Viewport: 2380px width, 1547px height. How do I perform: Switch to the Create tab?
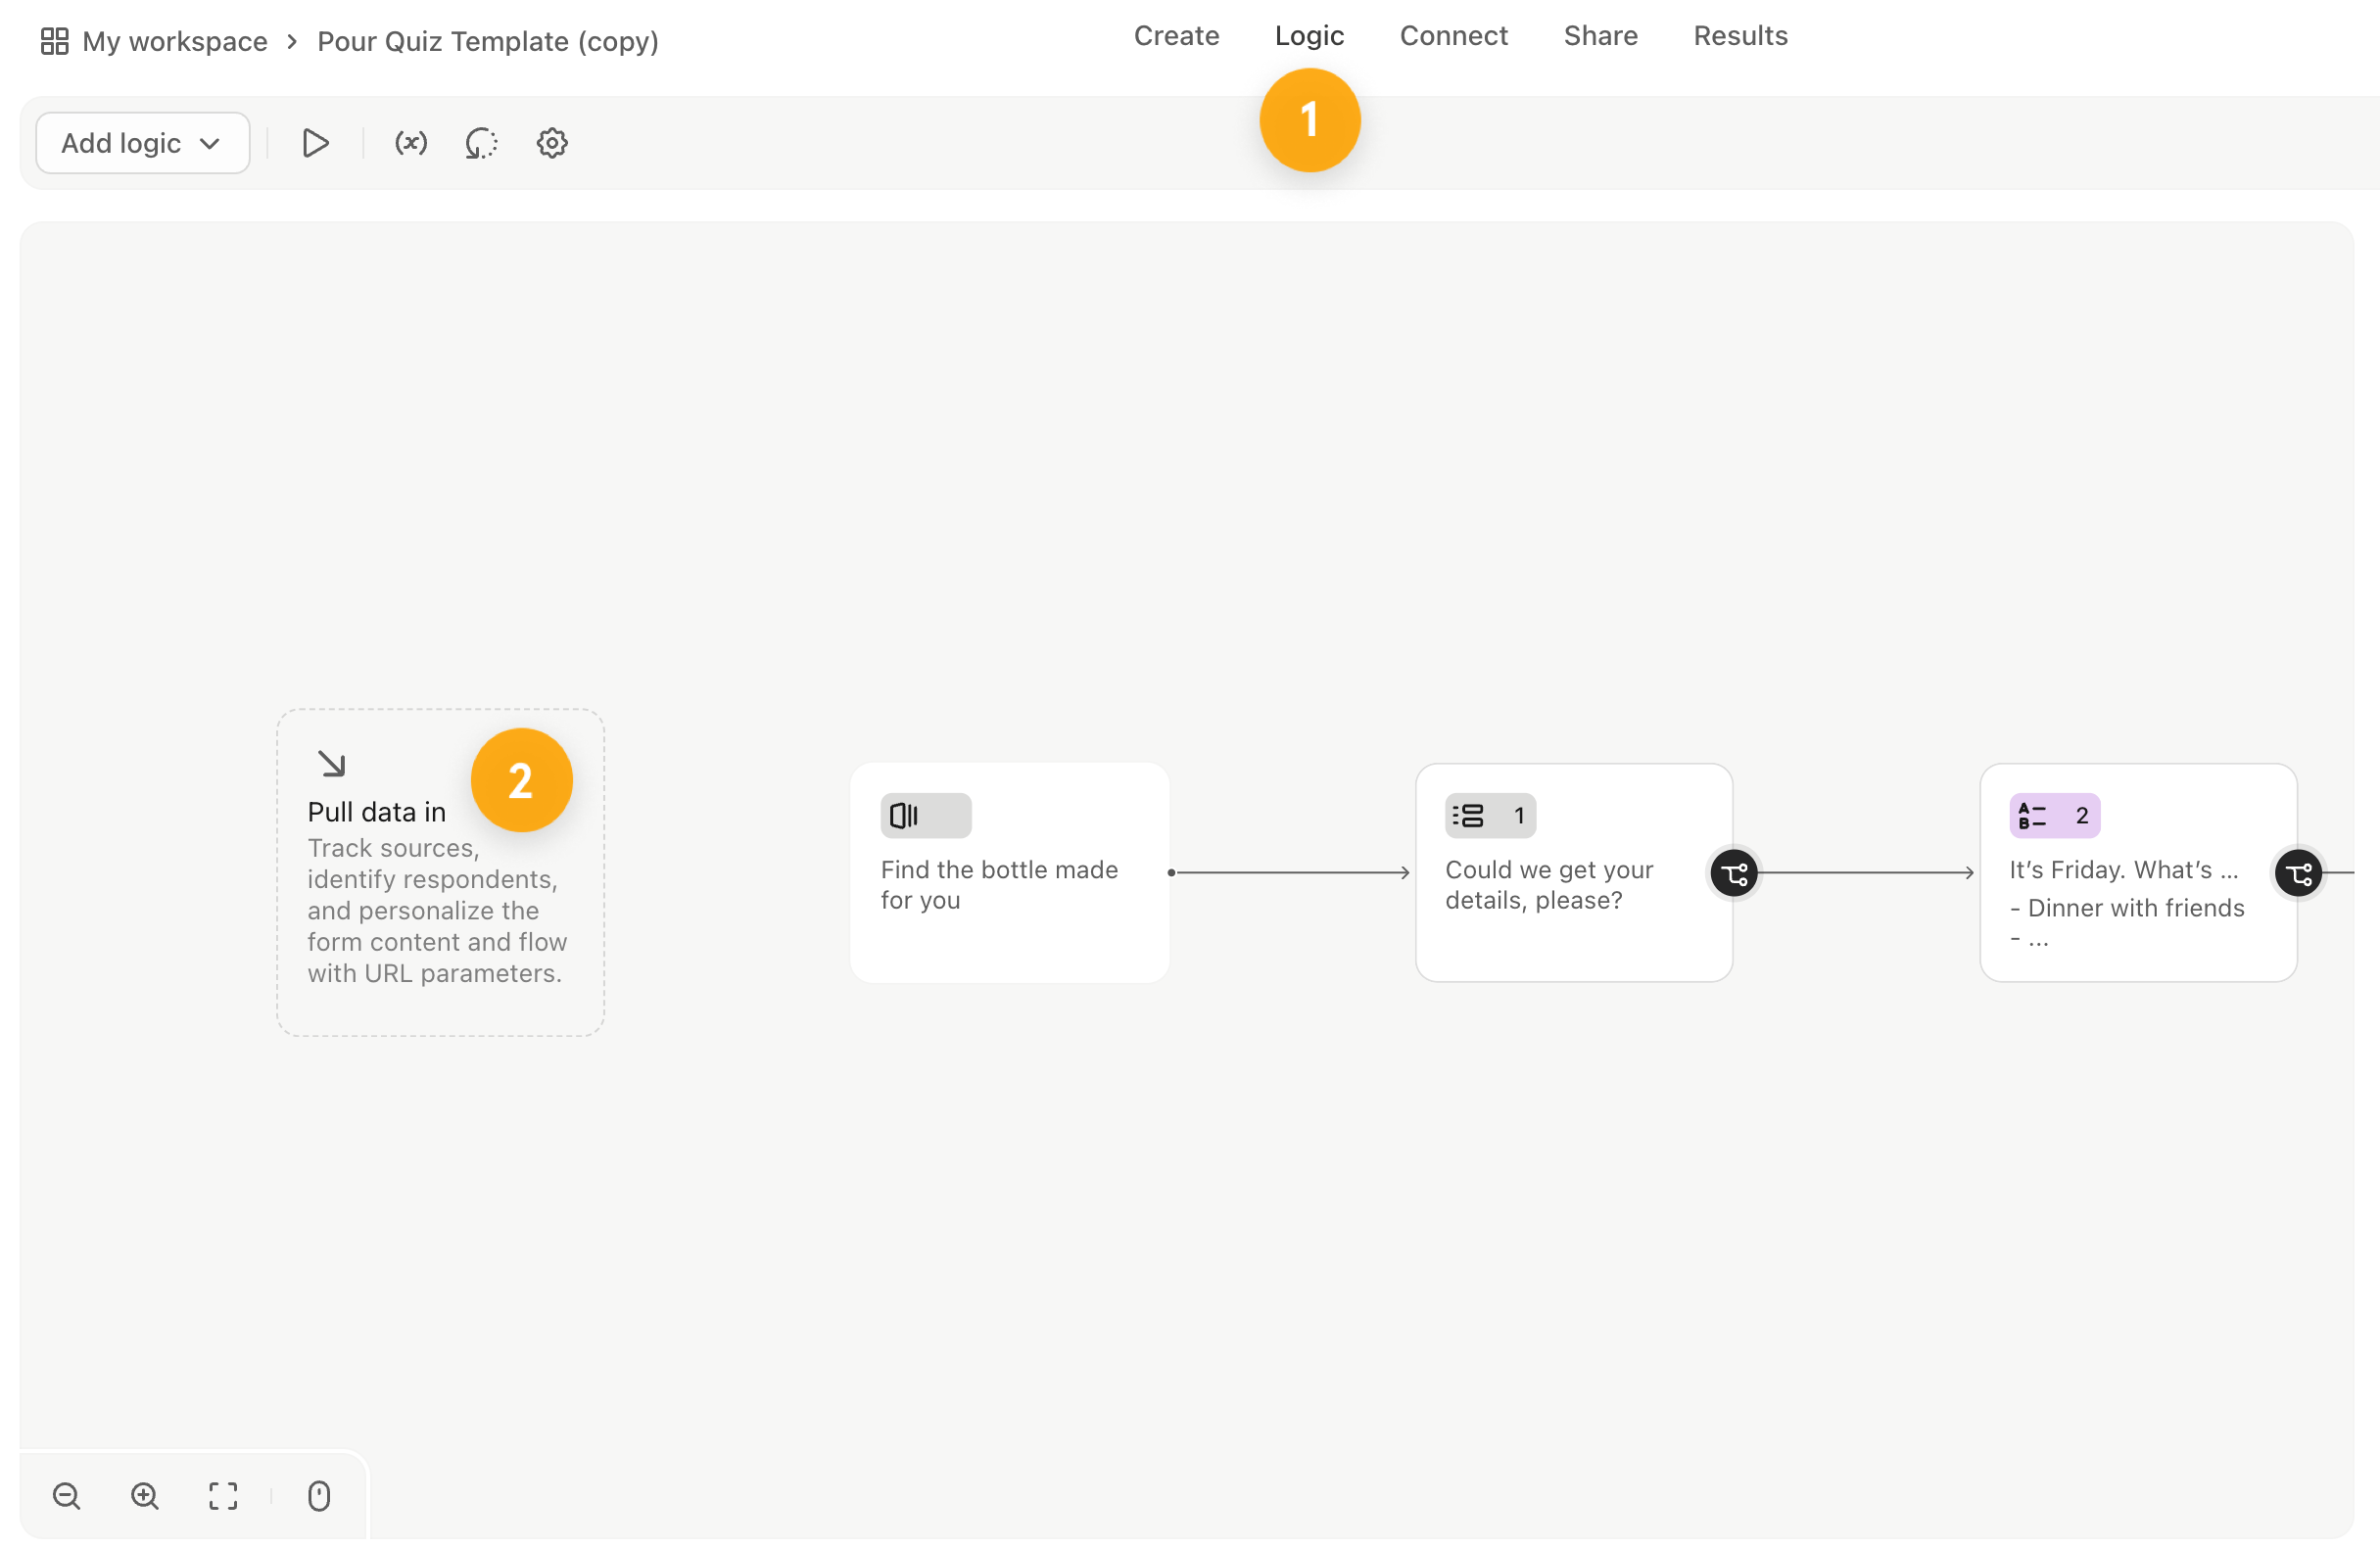(1176, 36)
